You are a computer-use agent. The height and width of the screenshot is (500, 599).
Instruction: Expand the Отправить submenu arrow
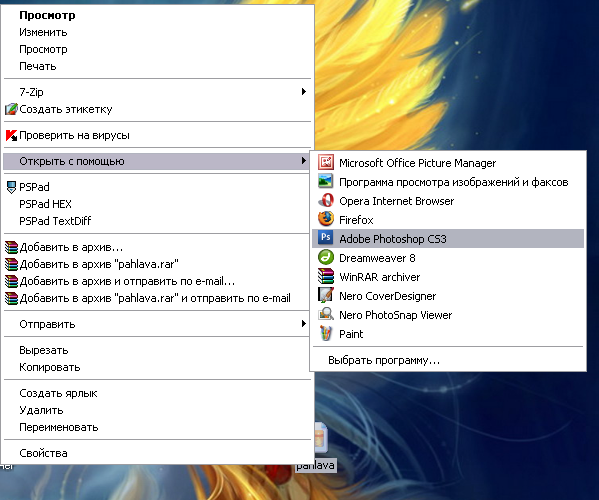pyautogui.click(x=304, y=324)
